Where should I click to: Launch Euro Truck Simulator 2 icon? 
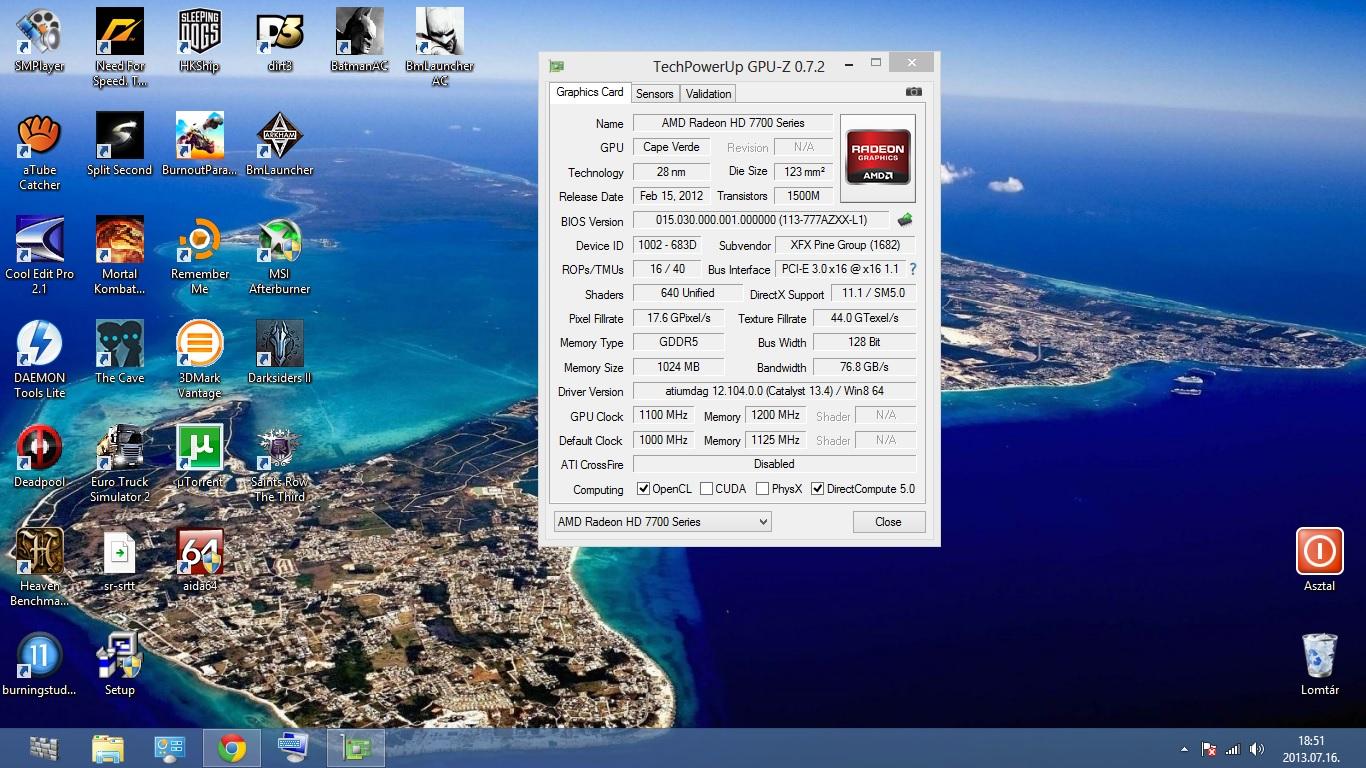[x=120, y=463]
